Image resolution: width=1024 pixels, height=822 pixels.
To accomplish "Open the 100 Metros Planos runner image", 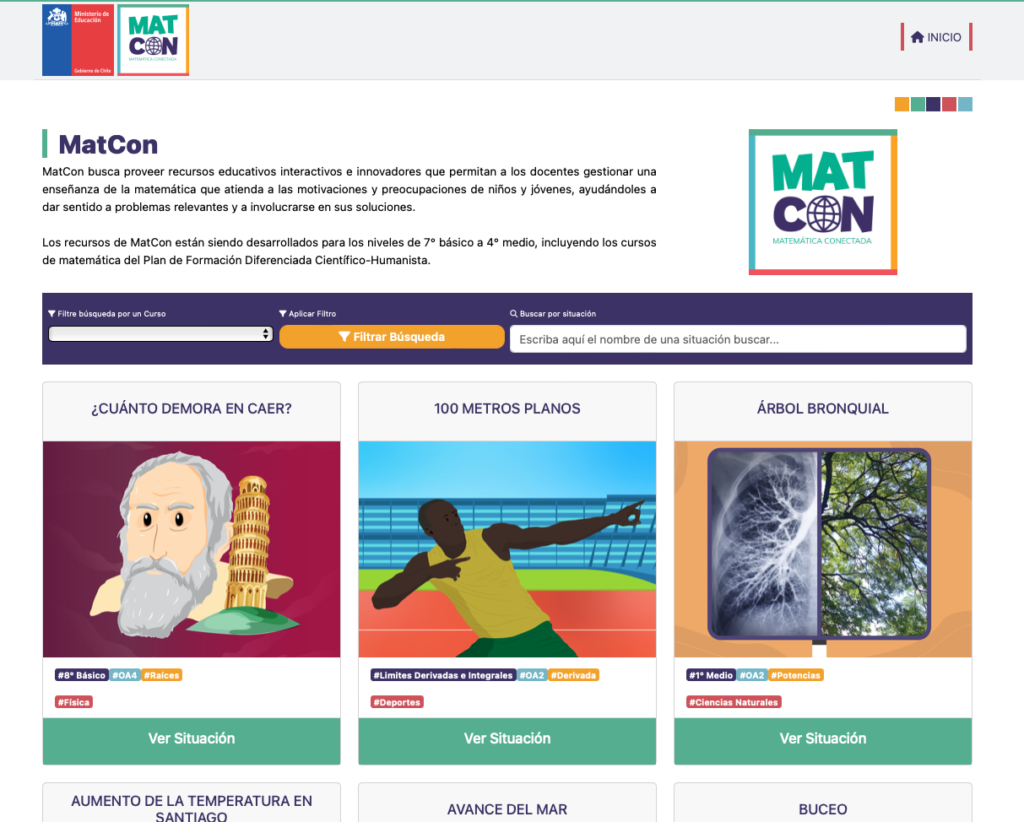I will coord(507,549).
